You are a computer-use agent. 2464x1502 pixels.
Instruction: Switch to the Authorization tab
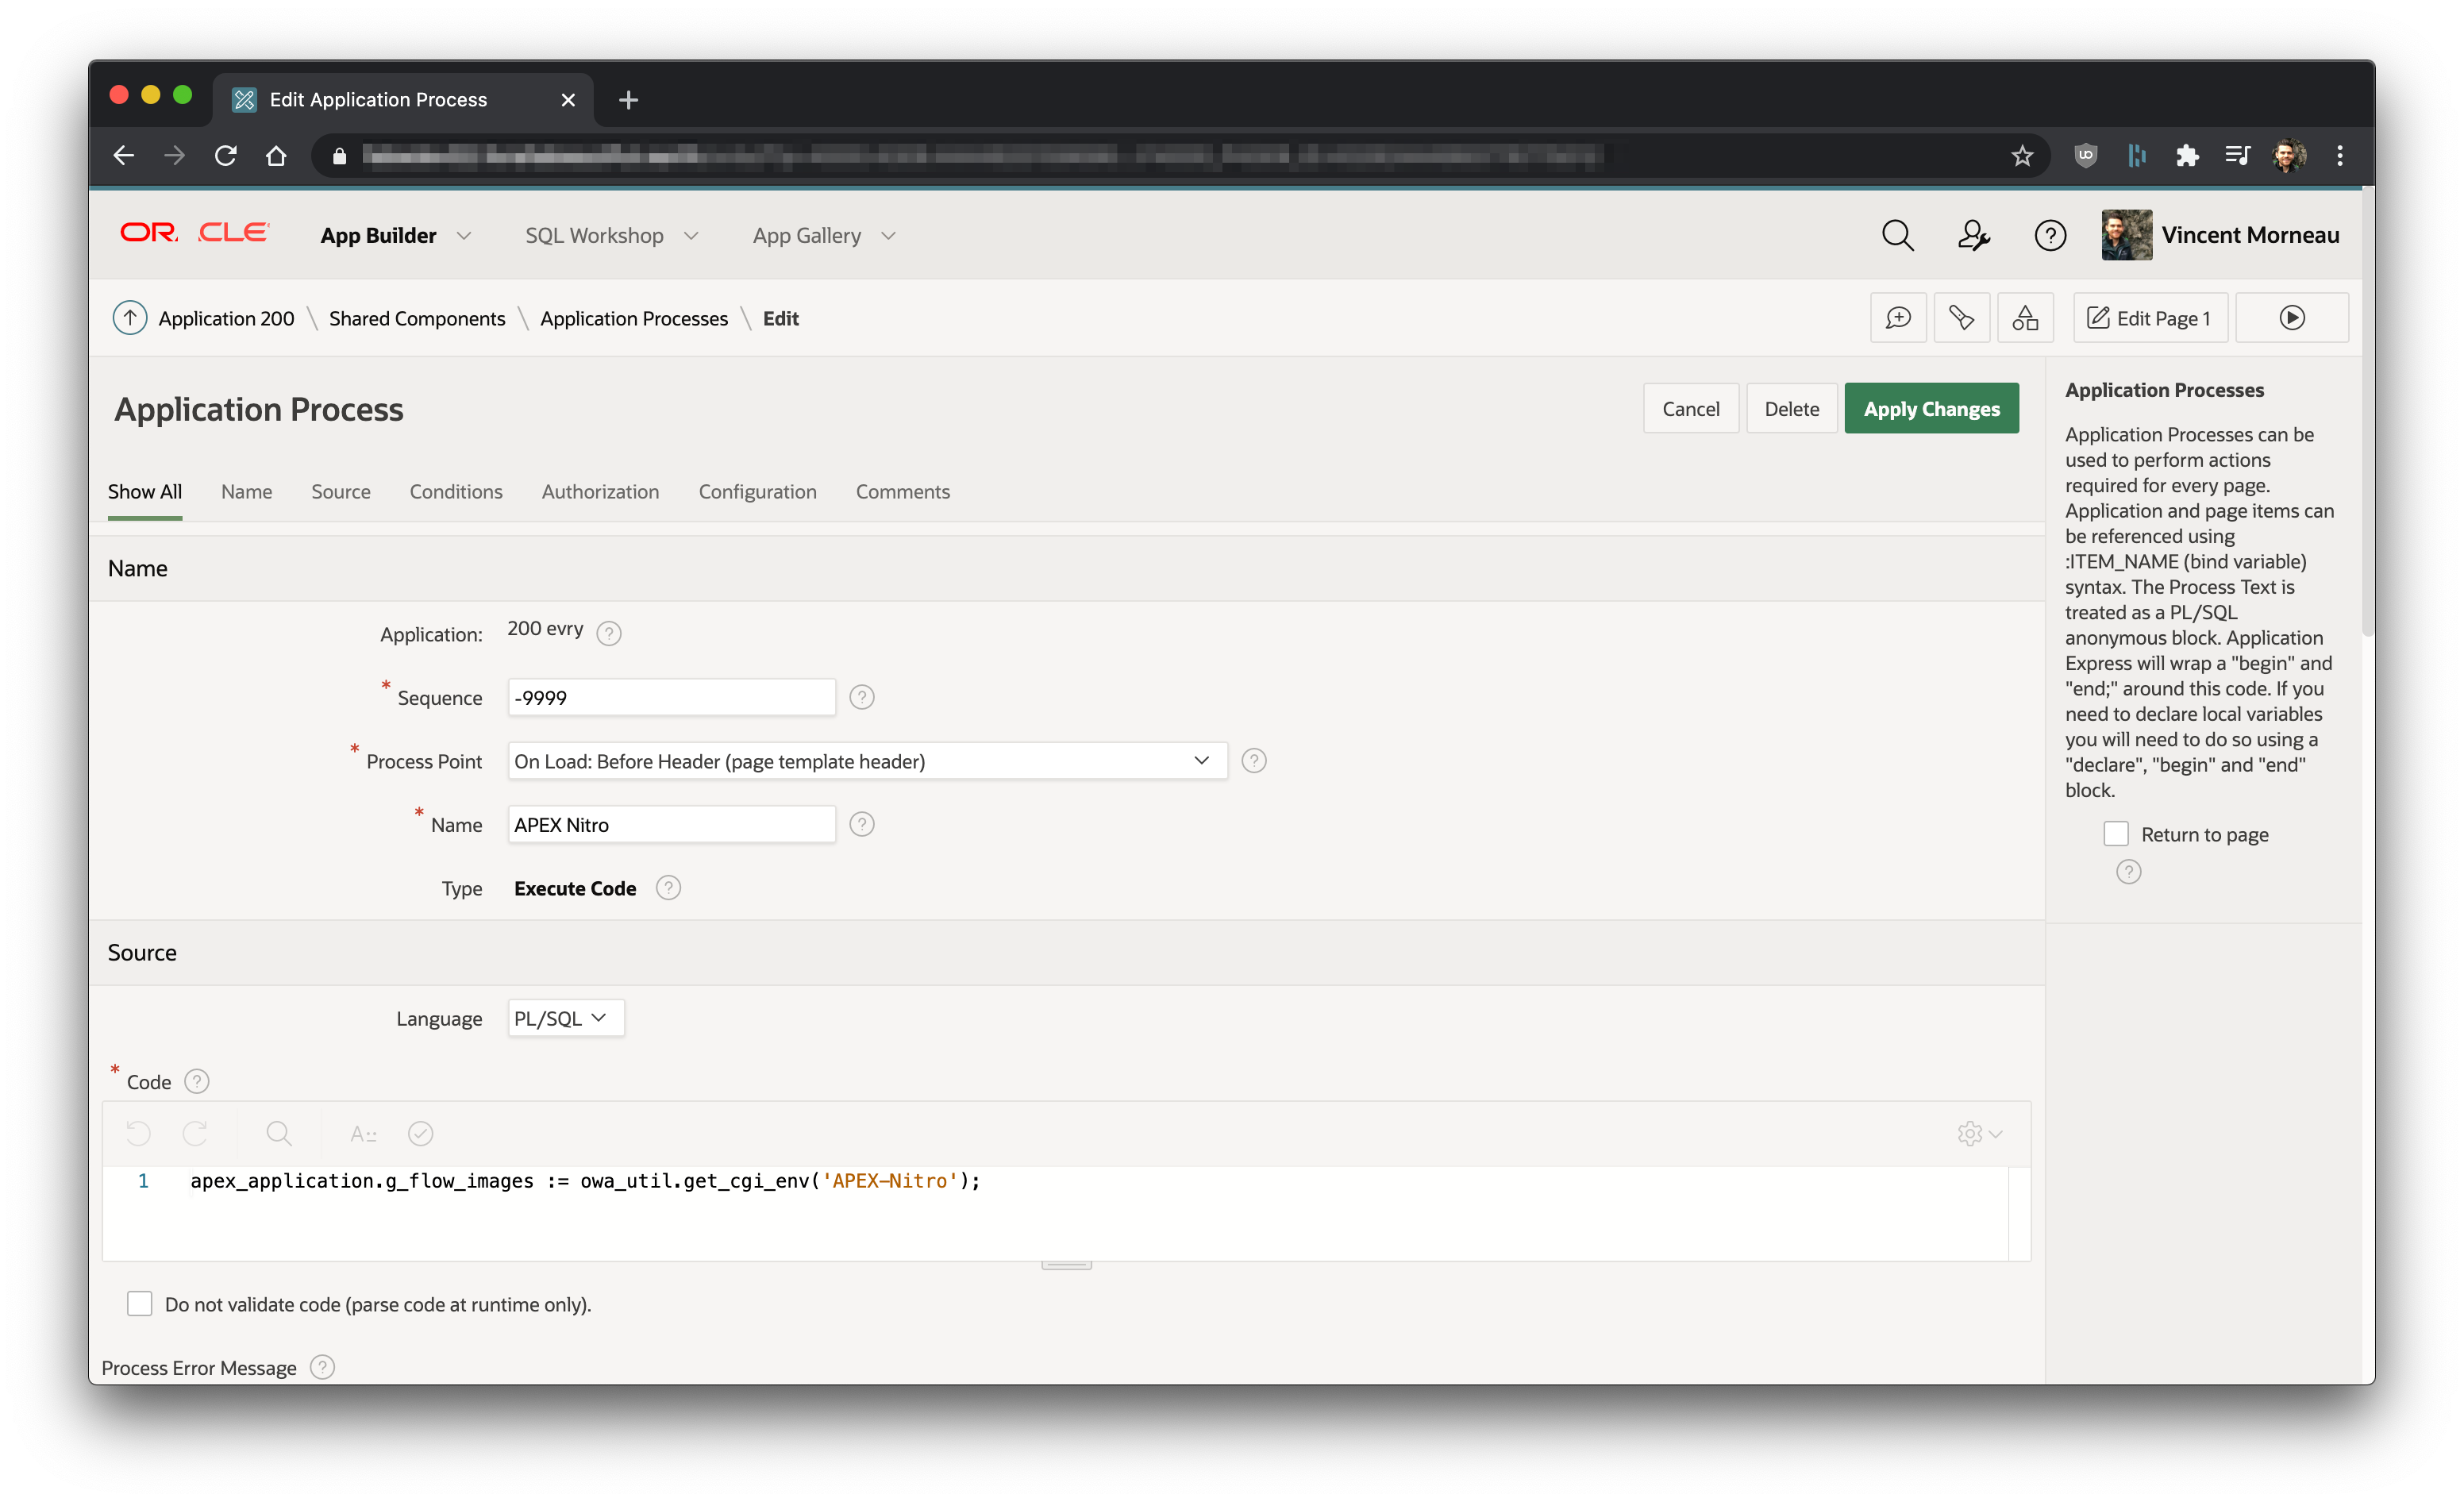600,492
